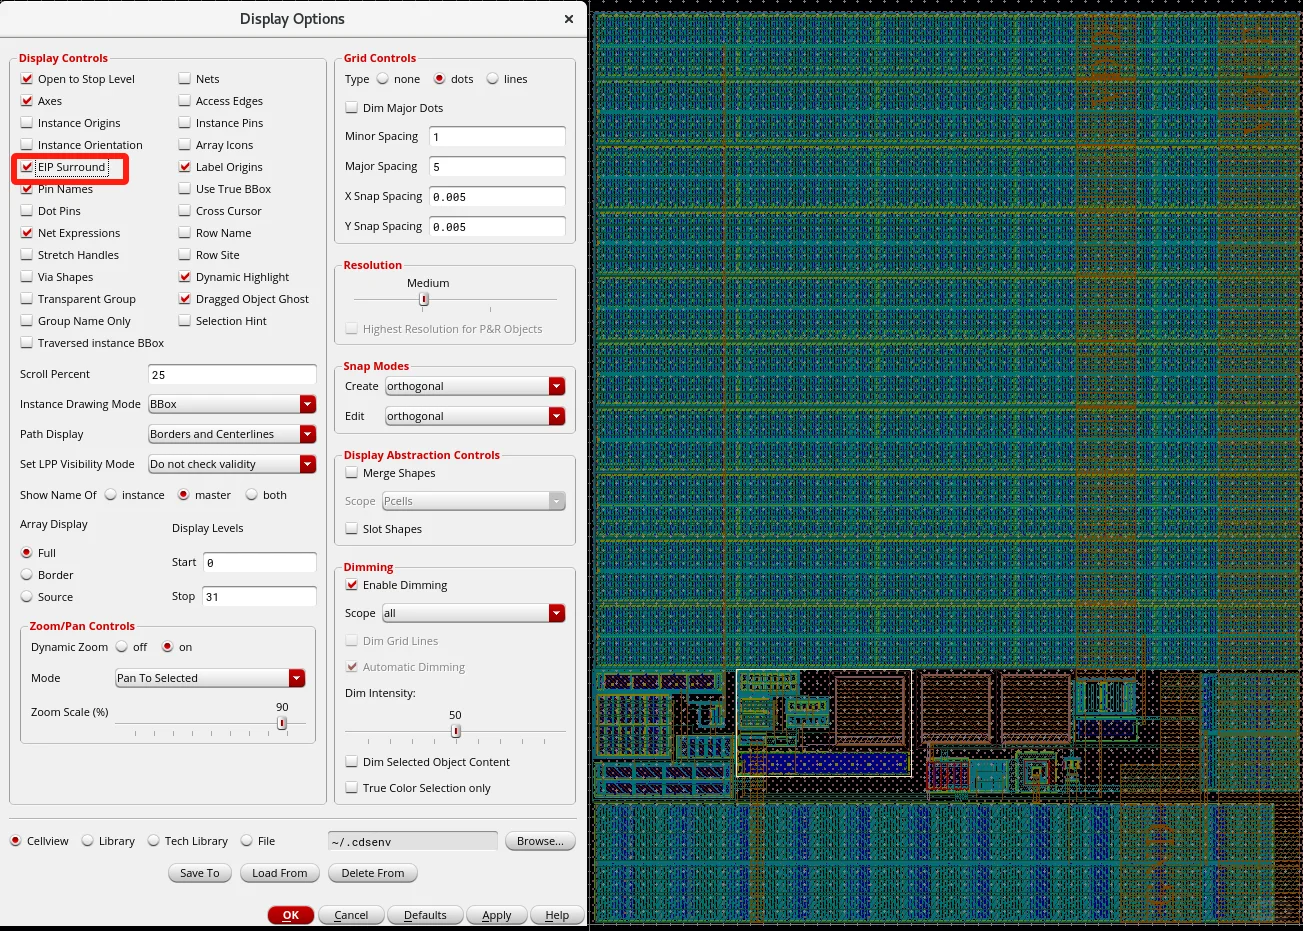Click the Dim Intensity slider handle
Viewport: 1303px width, 931px height.
(456, 731)
